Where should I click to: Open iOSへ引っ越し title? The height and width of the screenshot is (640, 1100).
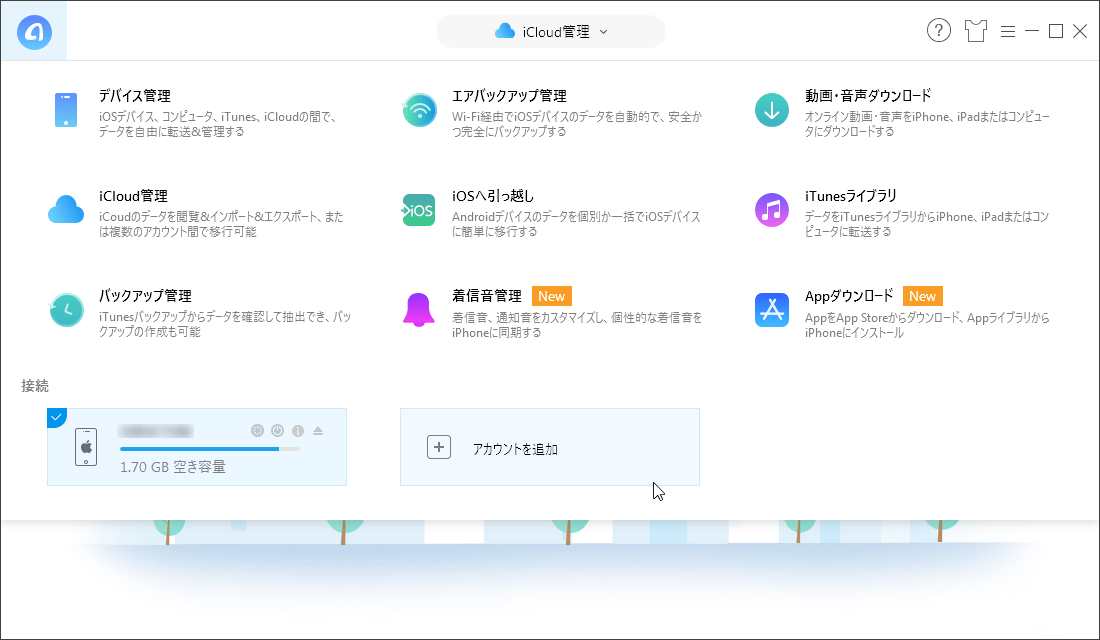tap(493, 196)
